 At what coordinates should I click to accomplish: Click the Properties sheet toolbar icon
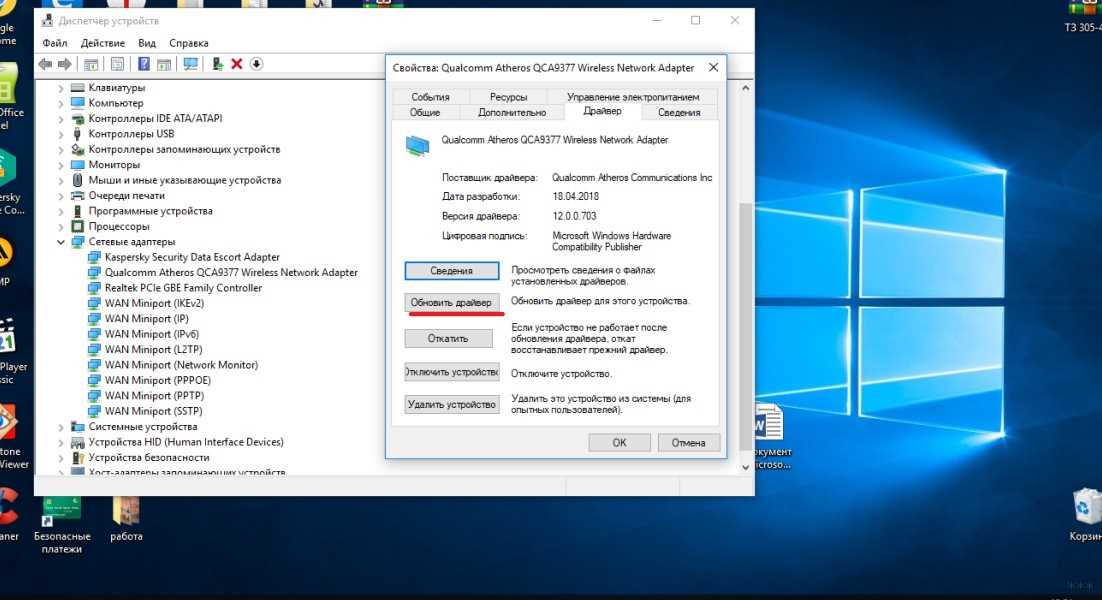tap(117, 64)
